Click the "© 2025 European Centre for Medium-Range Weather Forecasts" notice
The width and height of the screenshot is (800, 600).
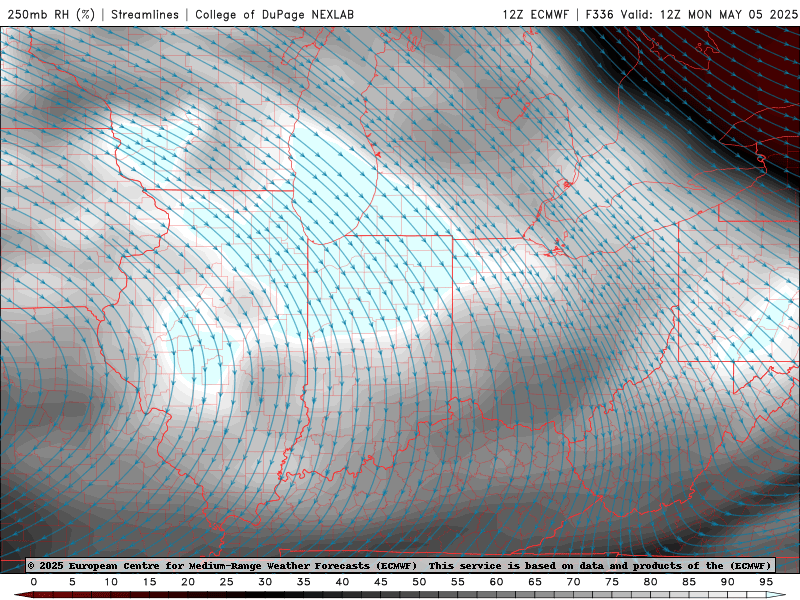[222, 566]
